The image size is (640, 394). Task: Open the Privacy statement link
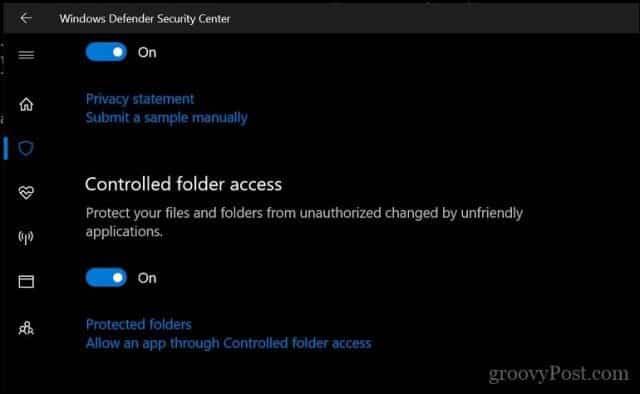tap(140, 99)
